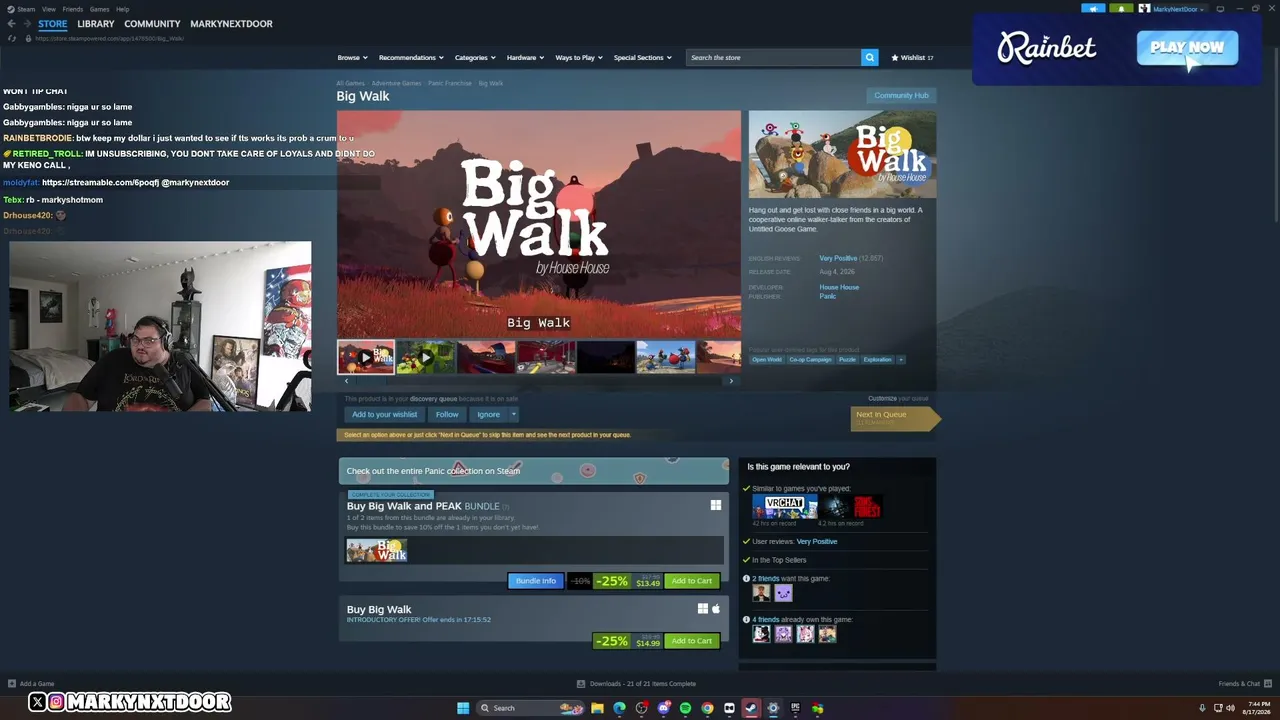Expand the Ways to Play dropdown
Viewport: 1280px width, 720px height.
point(579,57)
